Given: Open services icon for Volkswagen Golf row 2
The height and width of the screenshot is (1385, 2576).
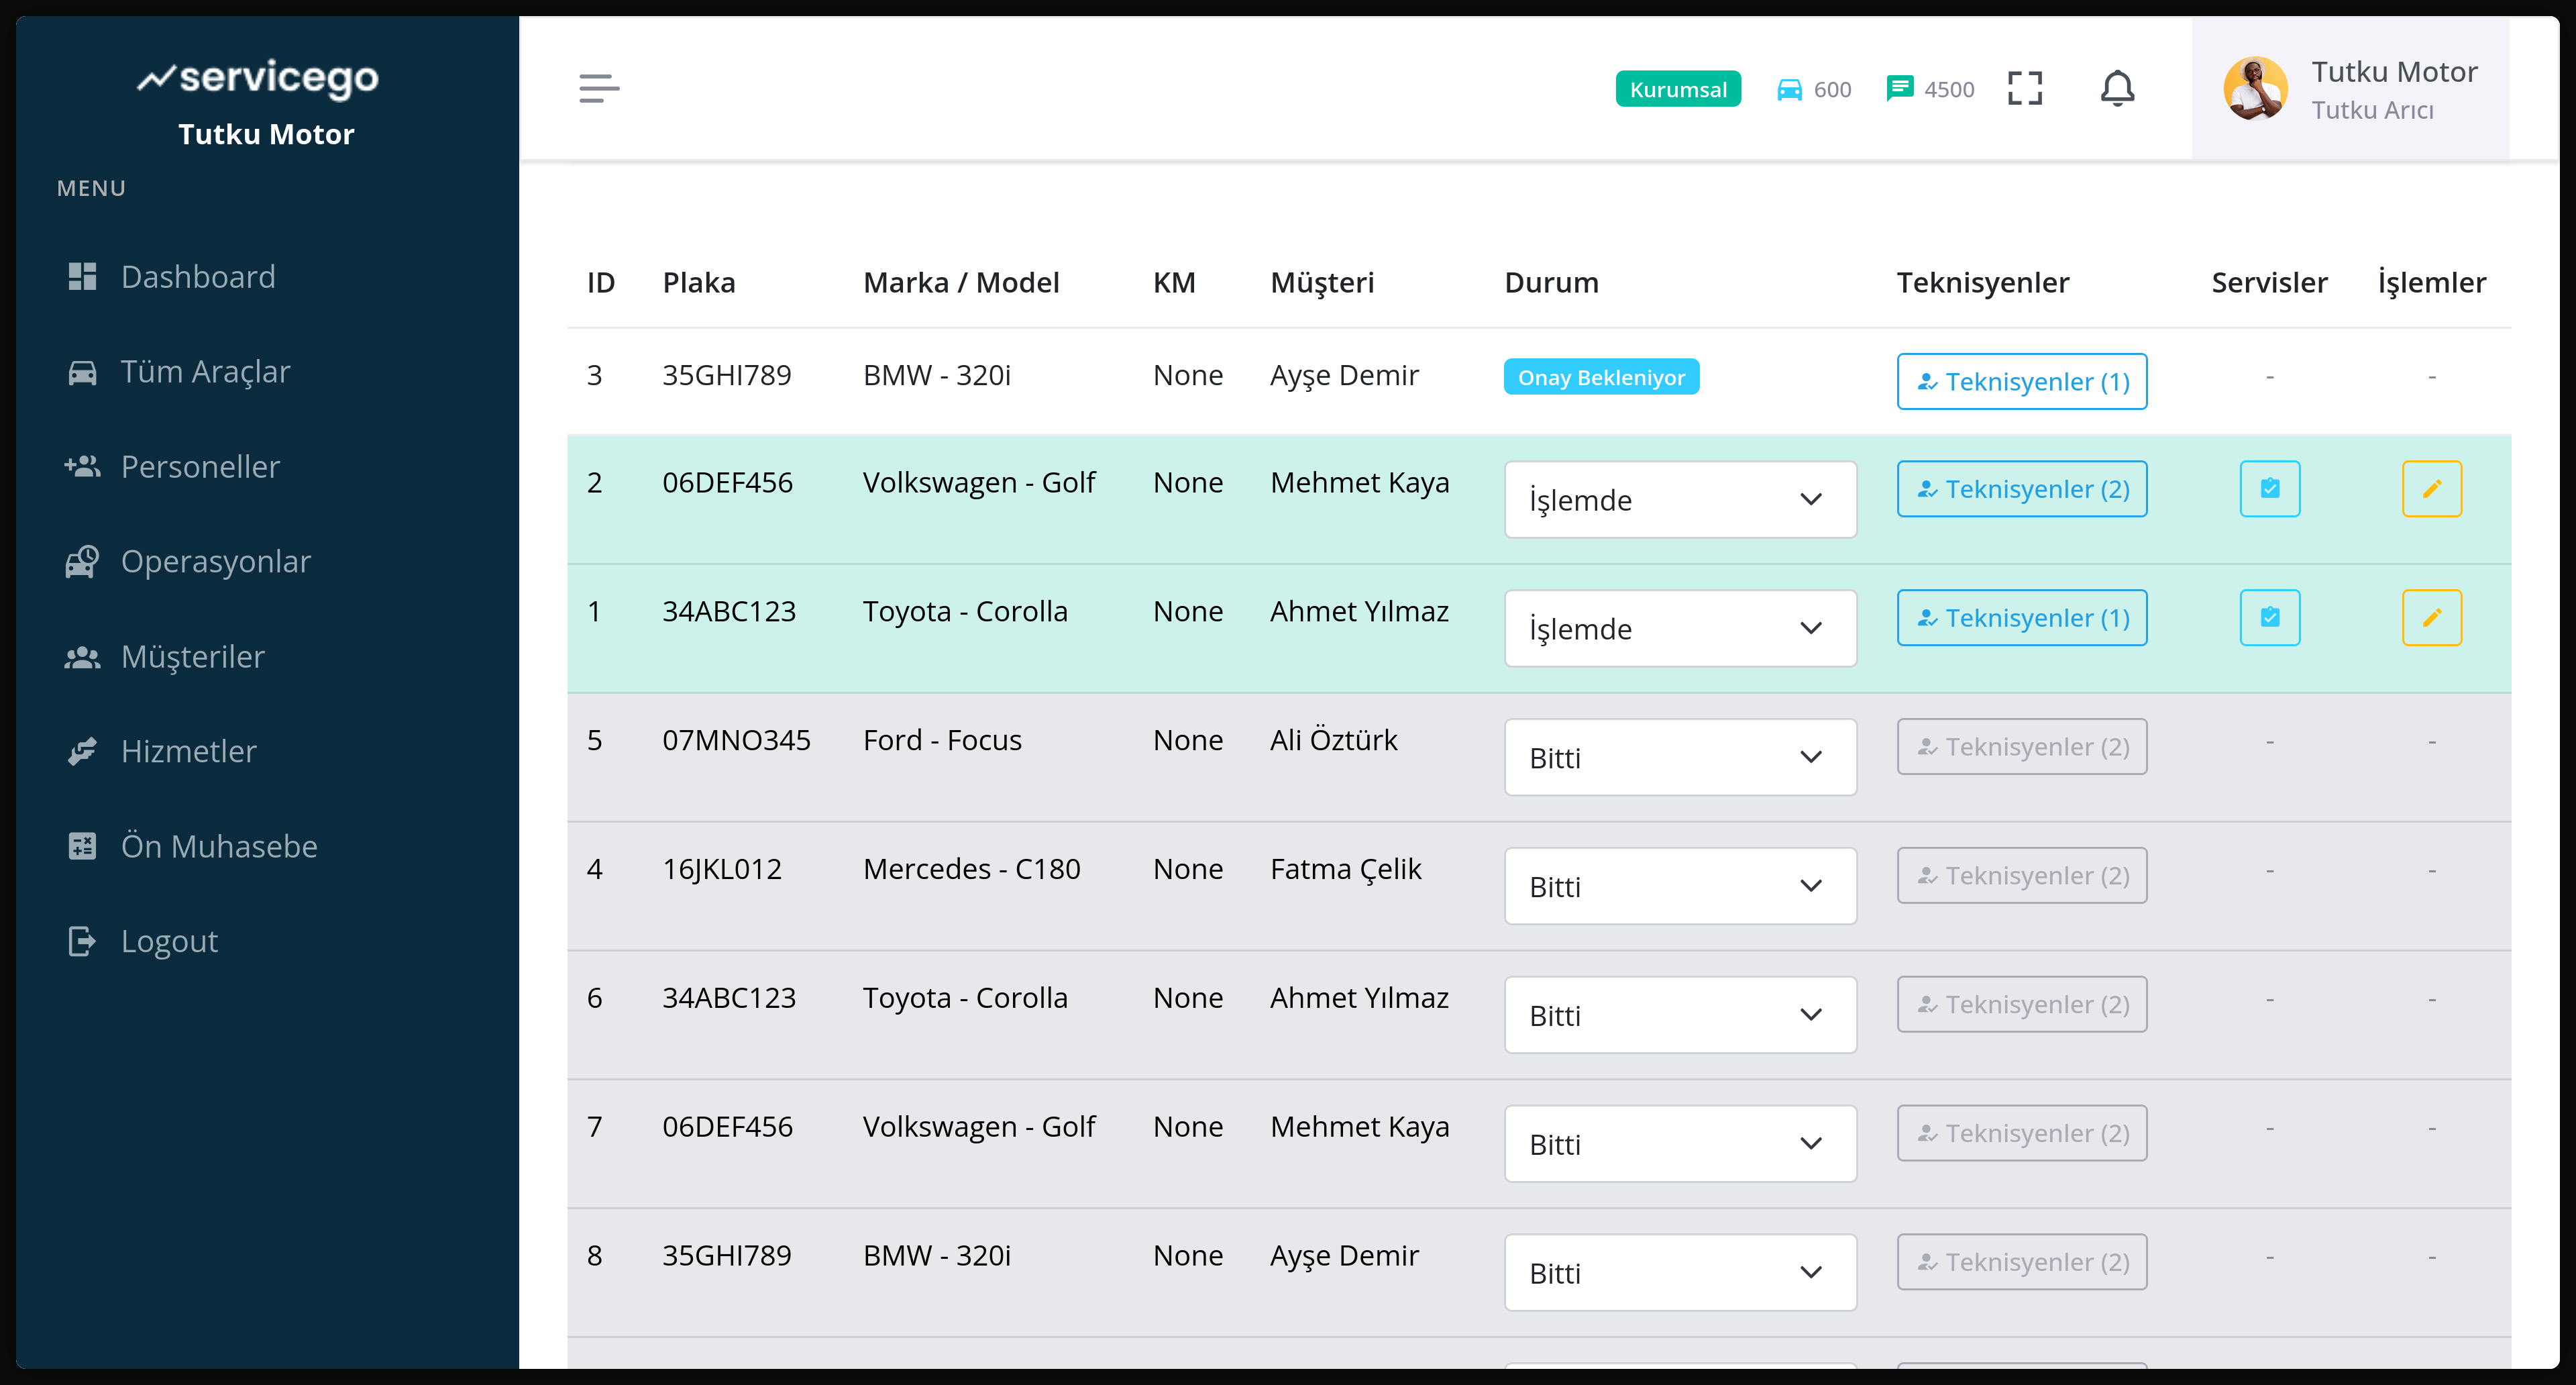Looking at the screenshot, I should 2269,489.
